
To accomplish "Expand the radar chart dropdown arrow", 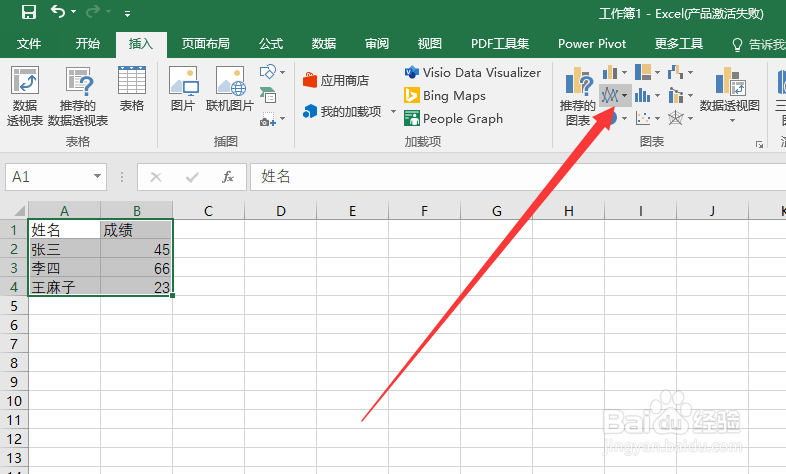I will tap(691, 119).
